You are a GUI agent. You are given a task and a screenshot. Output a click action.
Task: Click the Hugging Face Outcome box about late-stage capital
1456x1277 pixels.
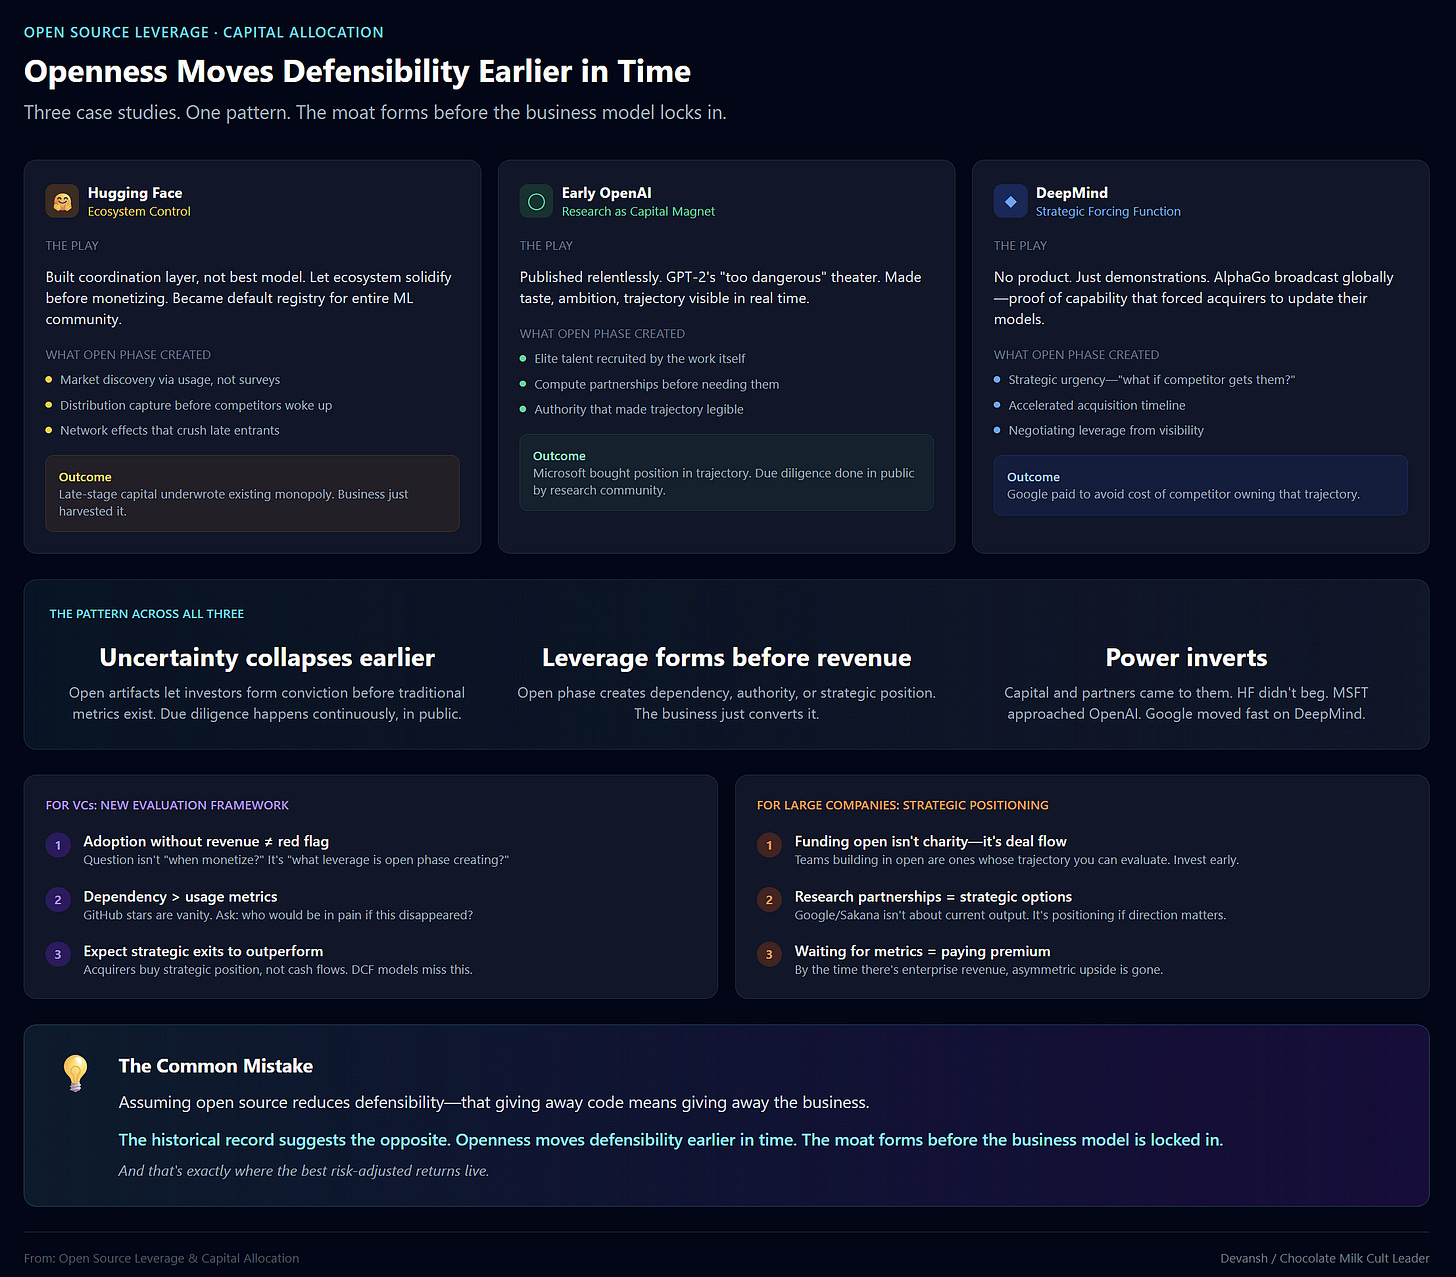(x=253, y=494)
